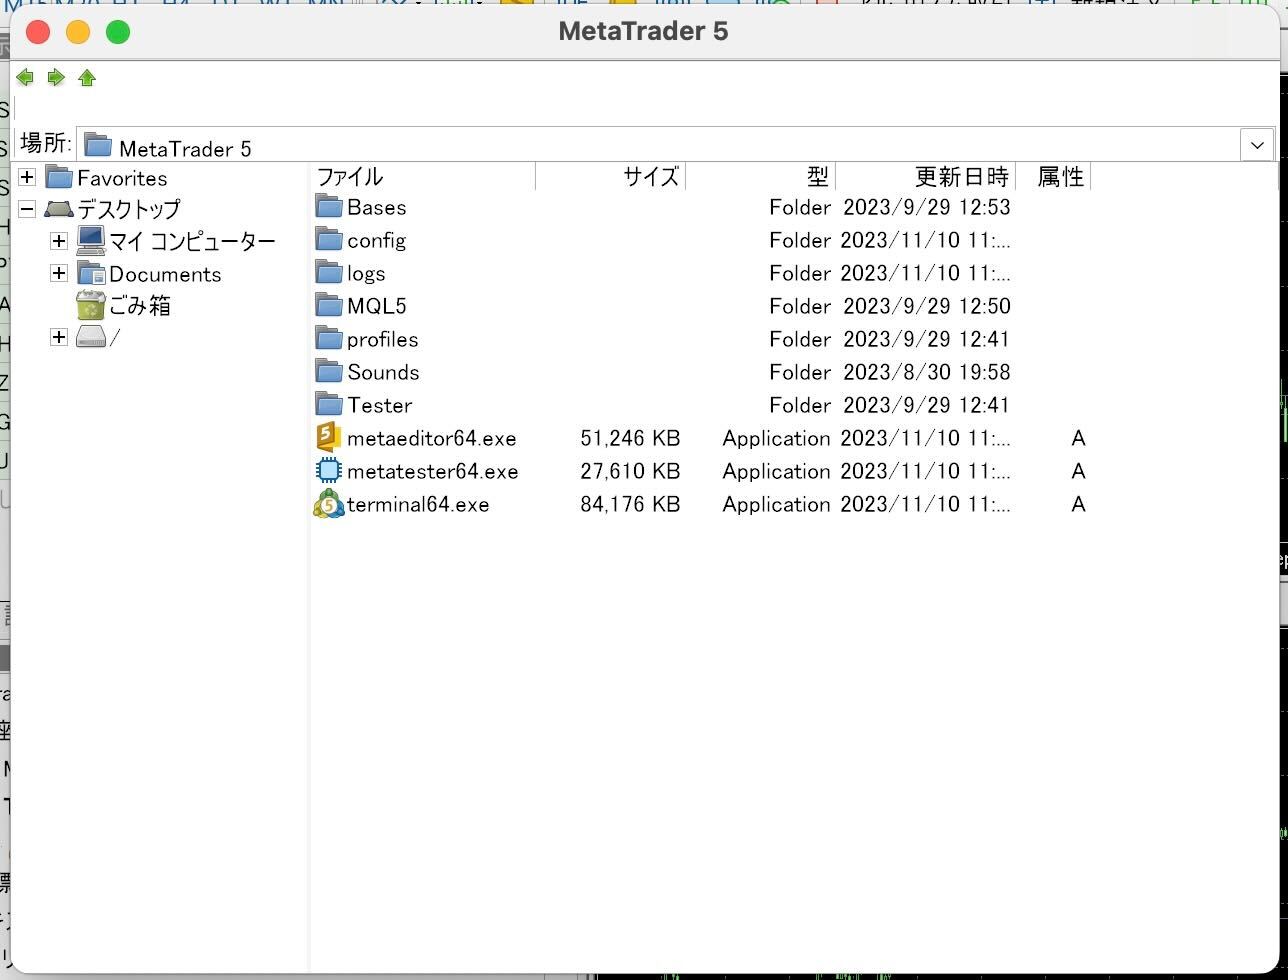Sort by 型 column header

point(761,177)
